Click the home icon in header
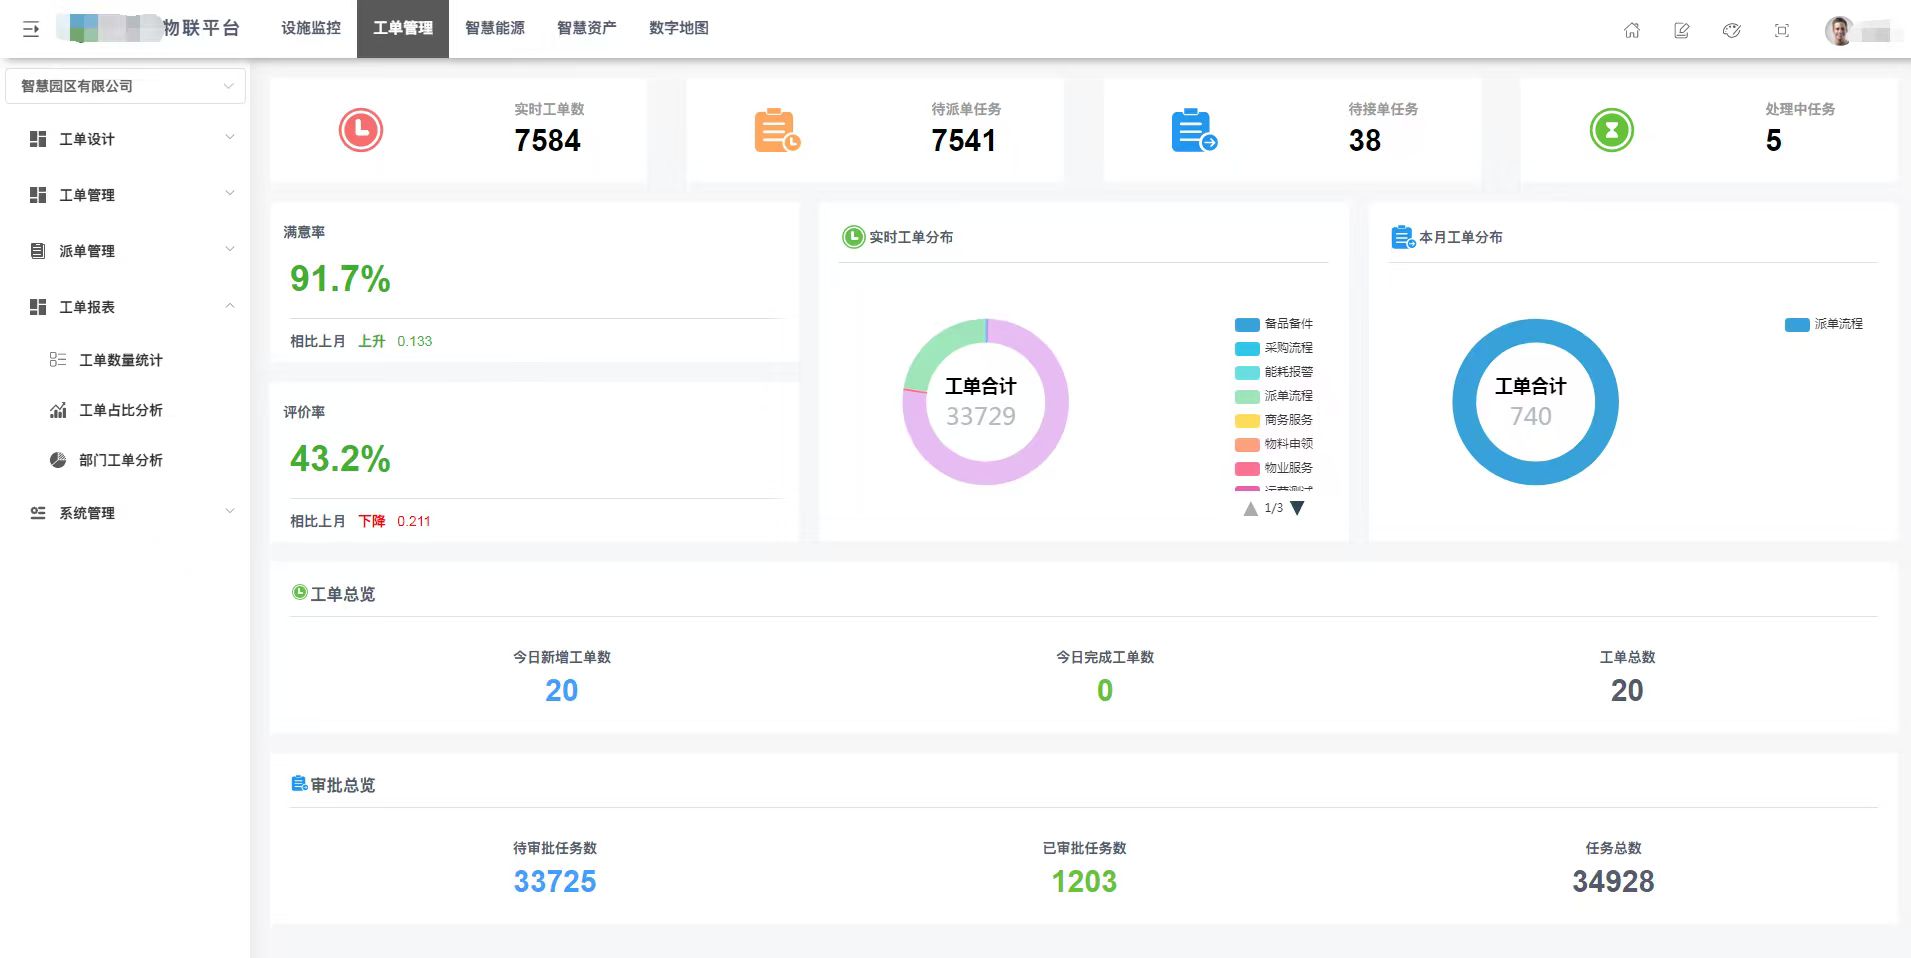 point(1632,30)
